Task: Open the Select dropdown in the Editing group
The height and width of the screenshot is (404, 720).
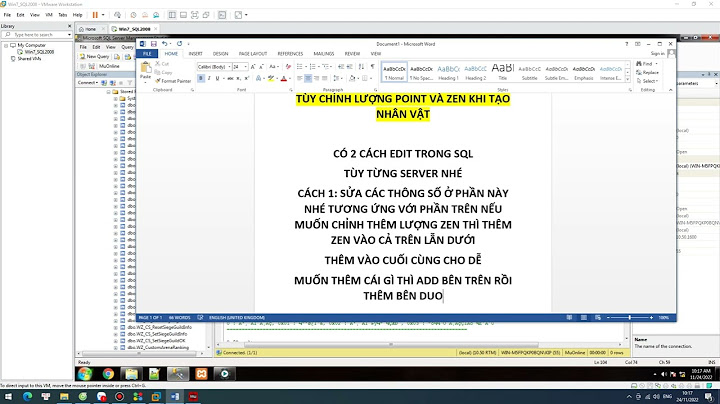Action: (x=647, y=81)
